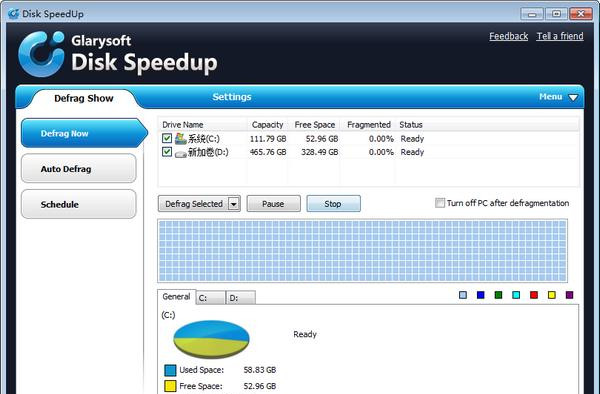Click the Stop button
The height and width of the screenshot is (394, 600).
pyautogui.click(x=333, y=204)
